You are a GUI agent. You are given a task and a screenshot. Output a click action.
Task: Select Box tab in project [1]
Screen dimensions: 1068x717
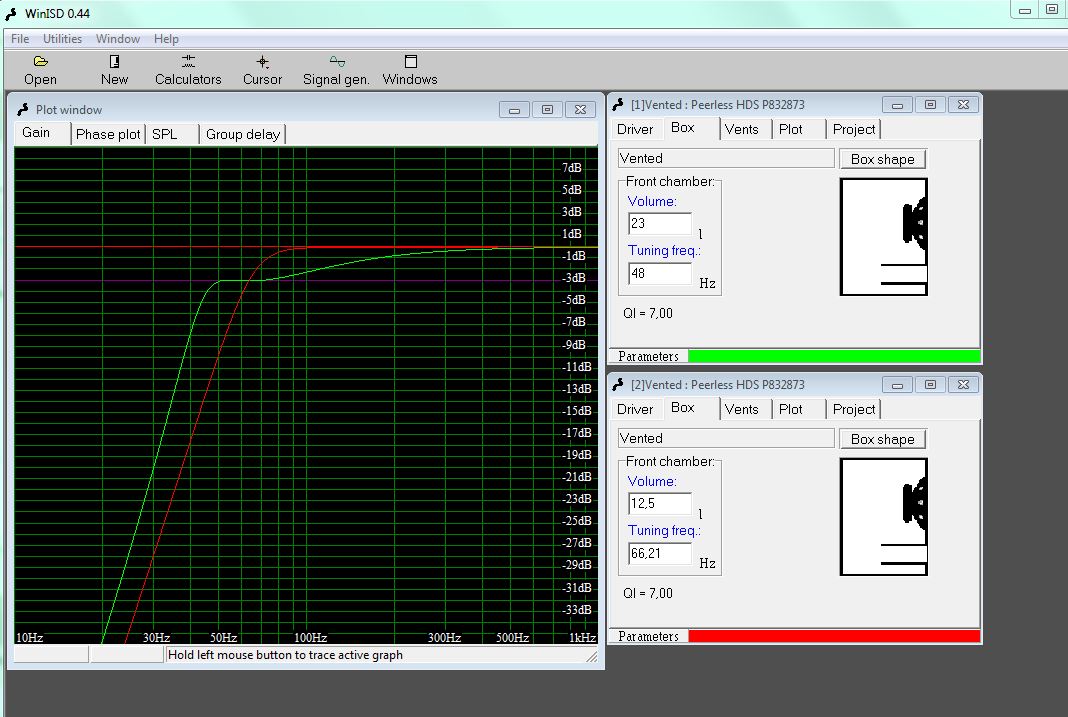(x=691, y=128)
